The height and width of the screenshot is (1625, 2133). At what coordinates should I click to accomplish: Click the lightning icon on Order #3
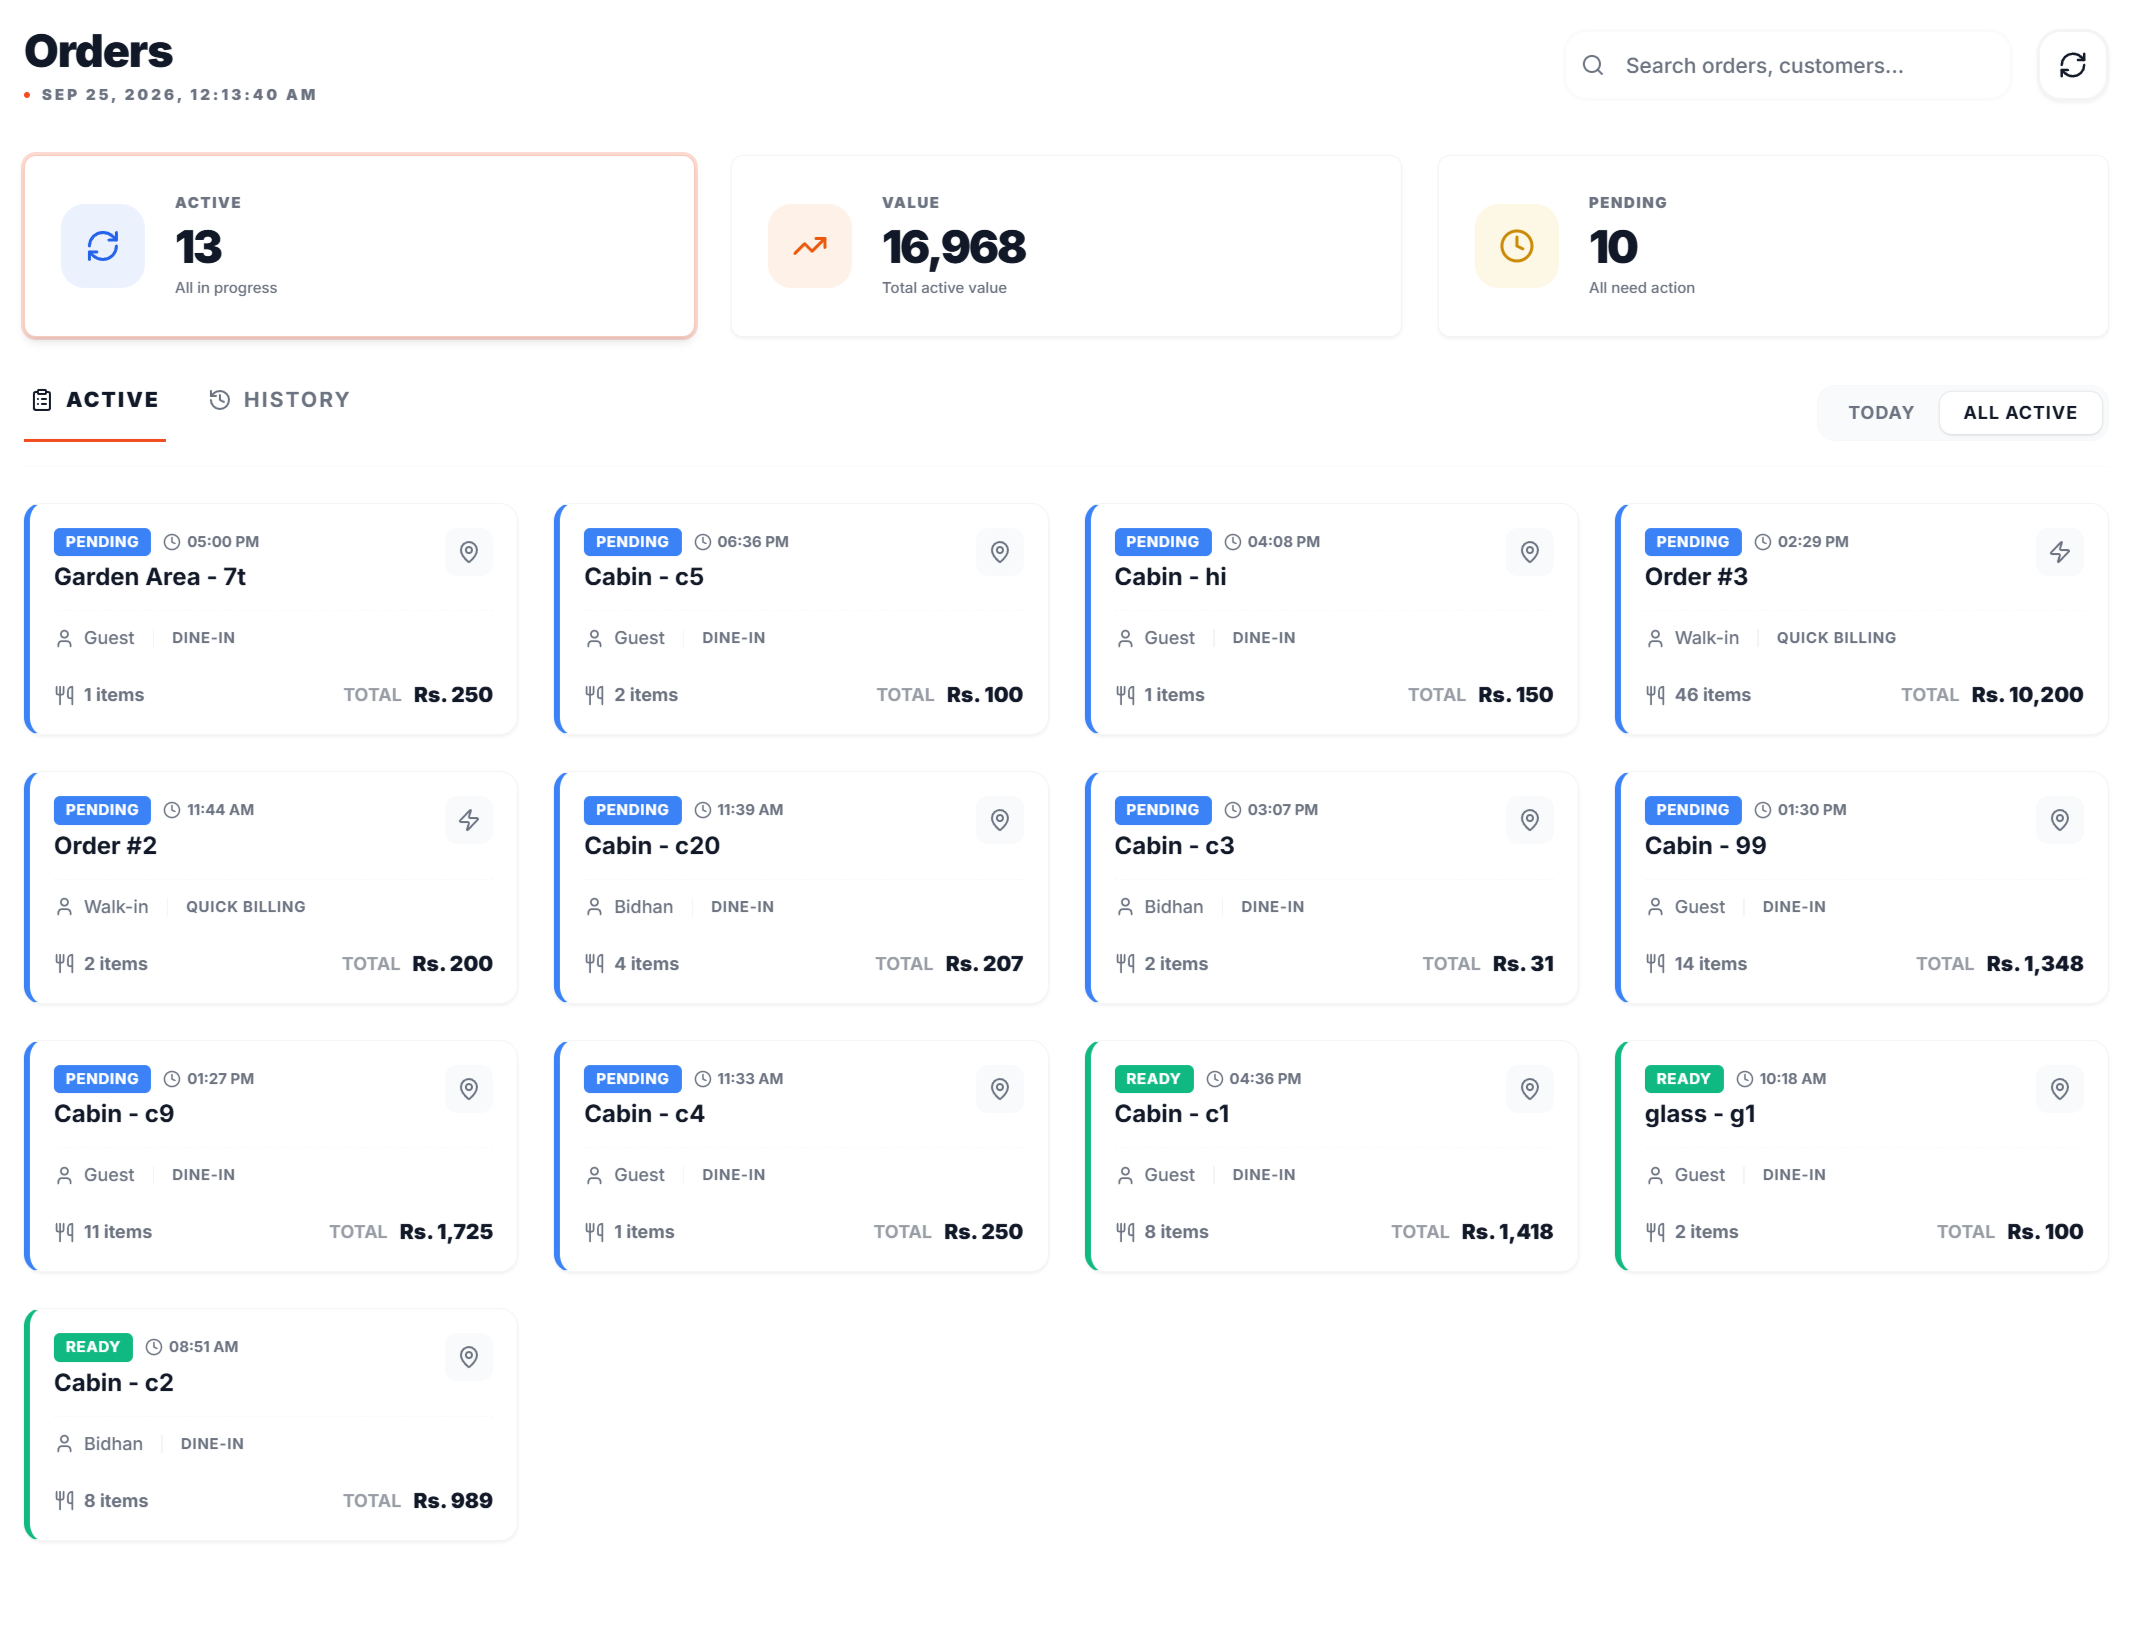tap(2059, 552)
